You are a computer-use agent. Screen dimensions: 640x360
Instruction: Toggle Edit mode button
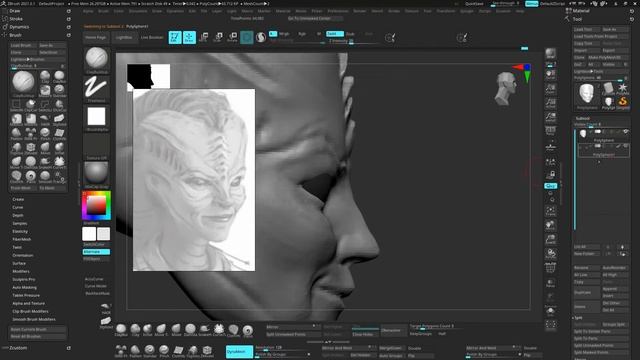[x=175, y=38]
